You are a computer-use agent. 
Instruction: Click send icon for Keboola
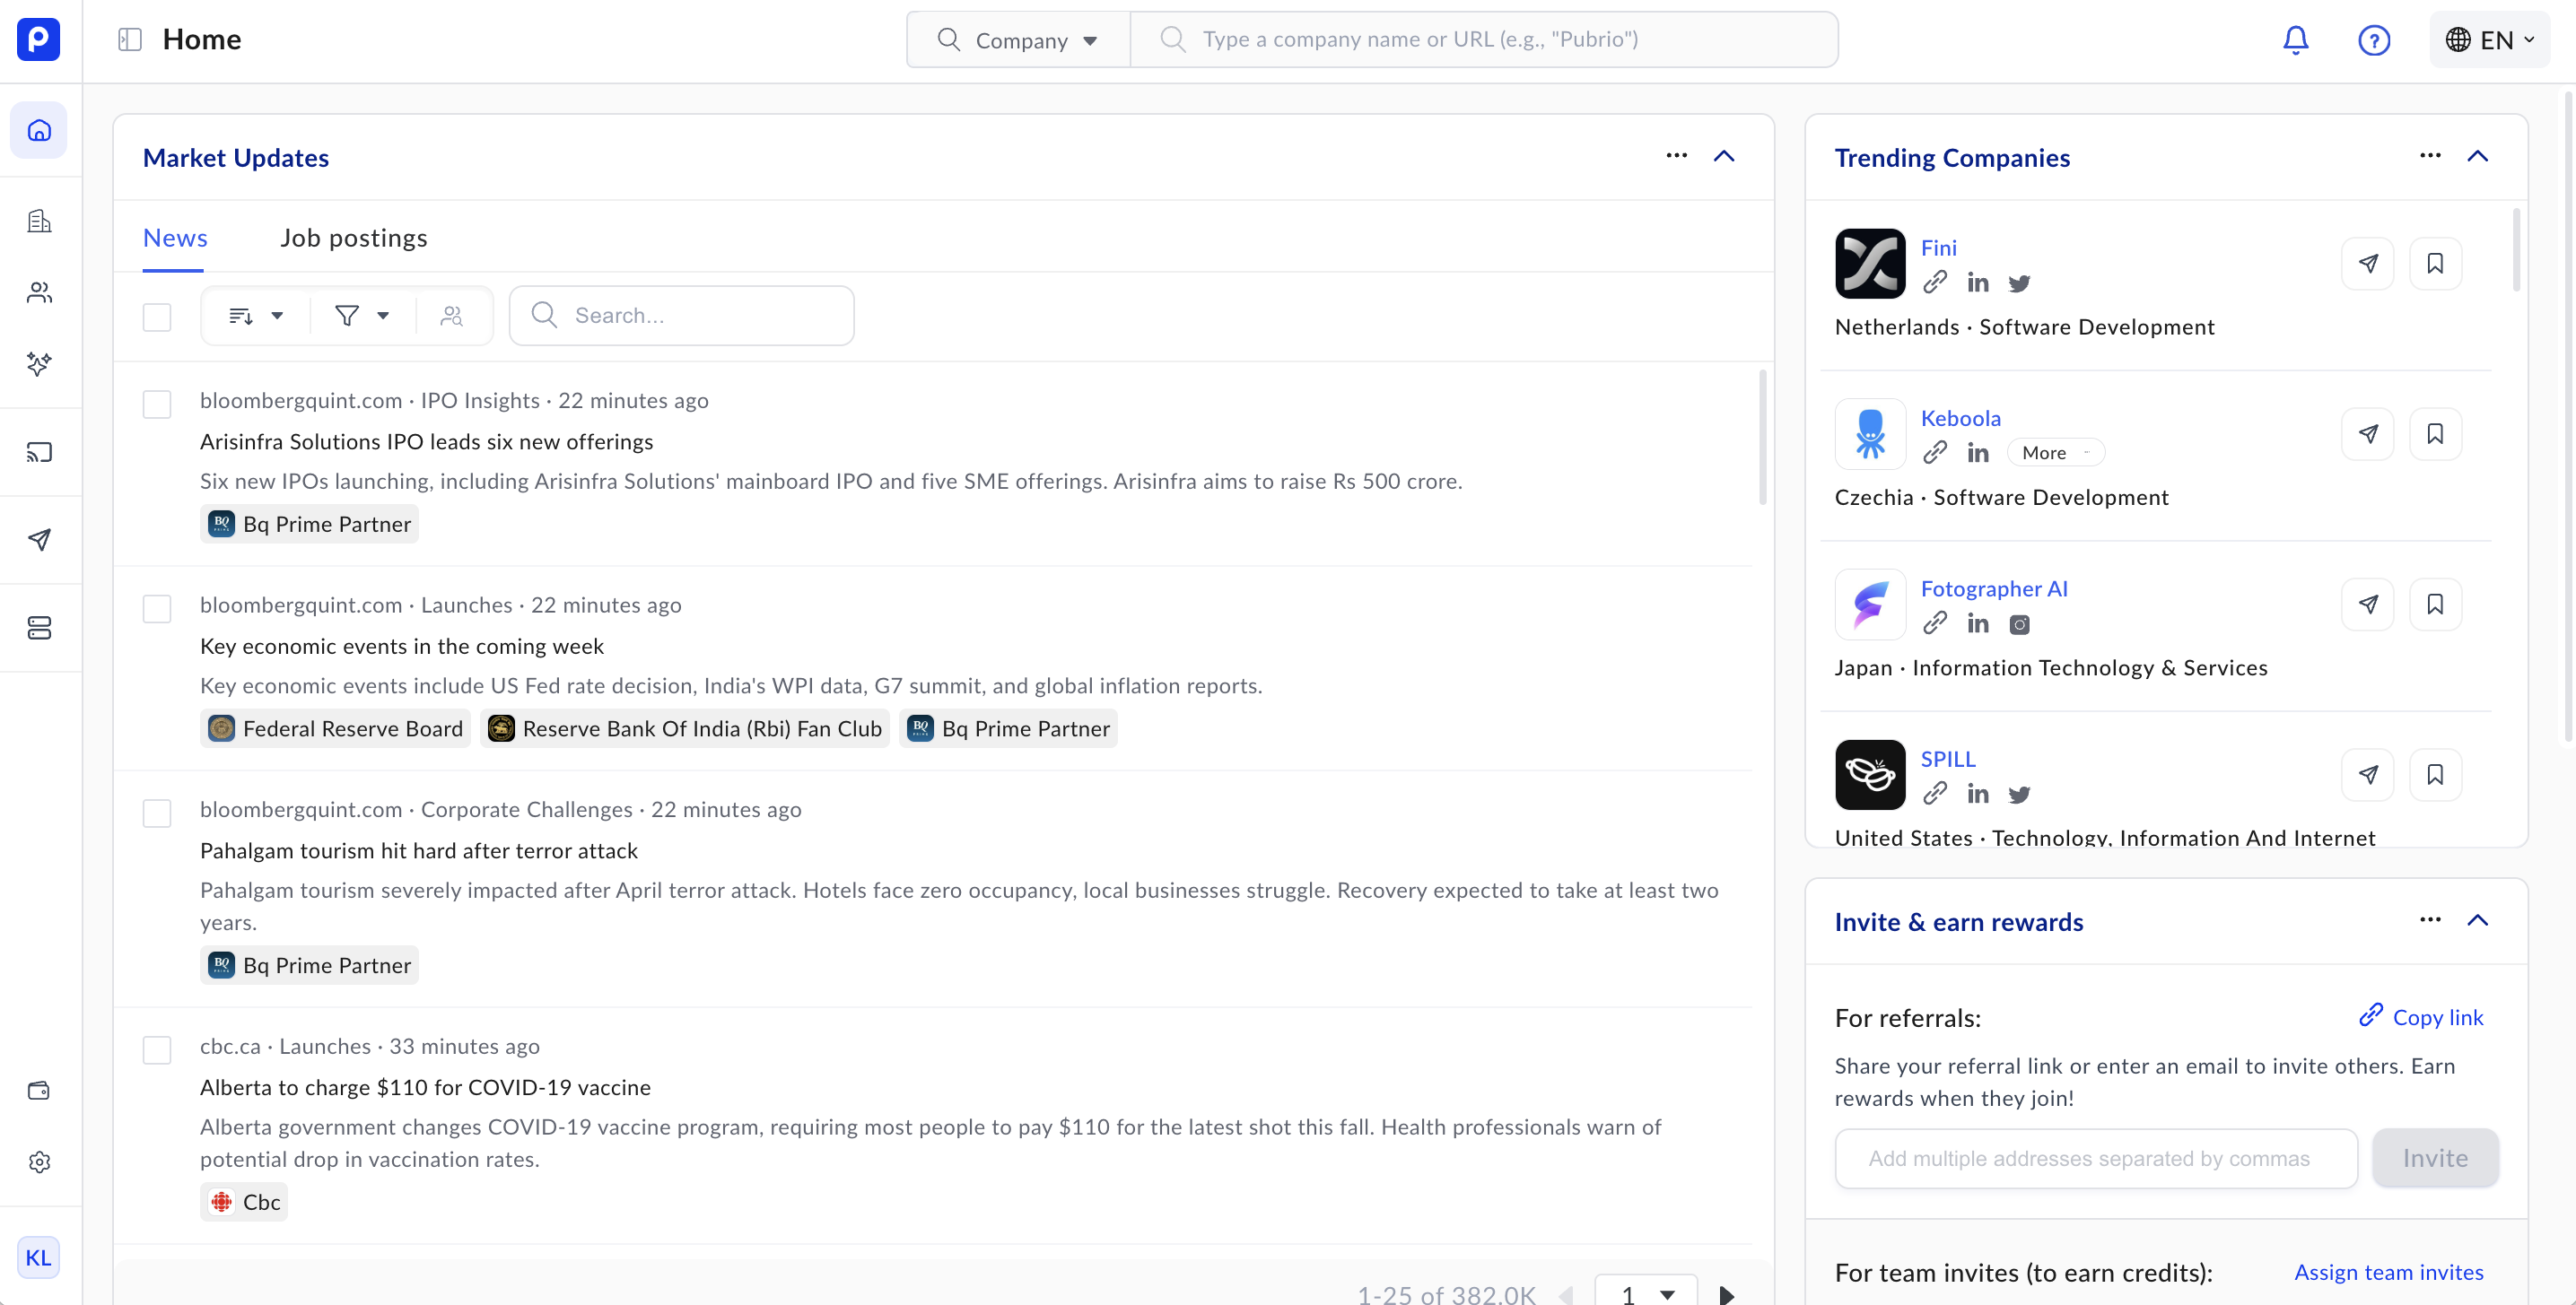coord(2367,434)
